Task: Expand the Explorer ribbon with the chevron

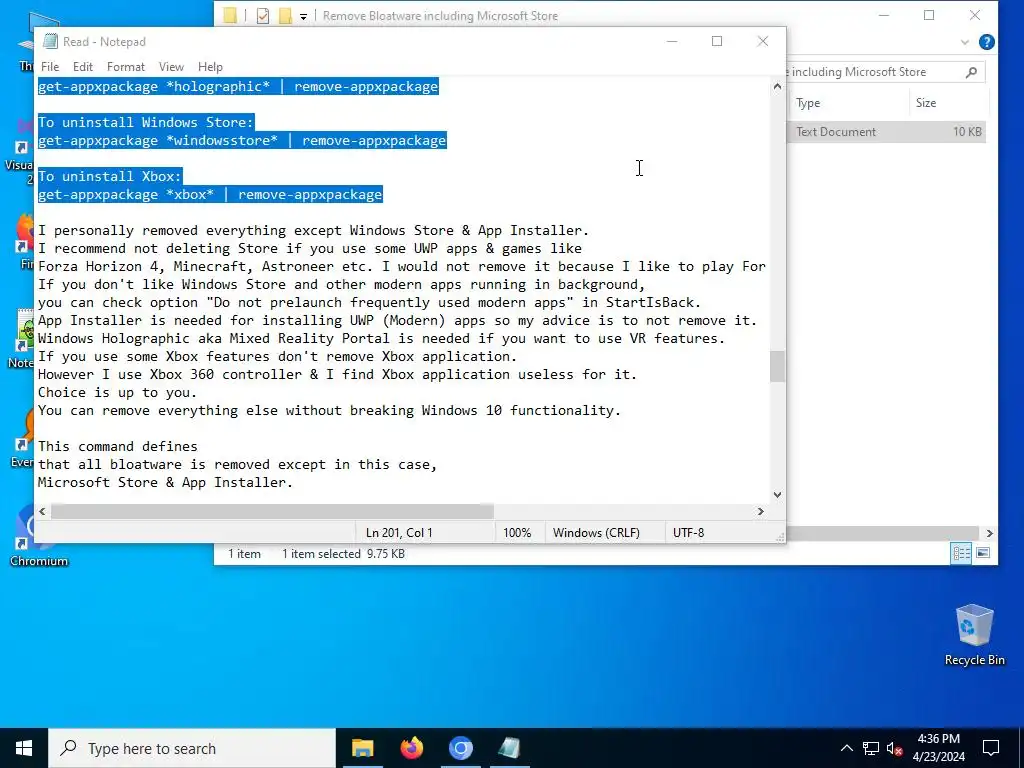Action: (x=965, y=42)
